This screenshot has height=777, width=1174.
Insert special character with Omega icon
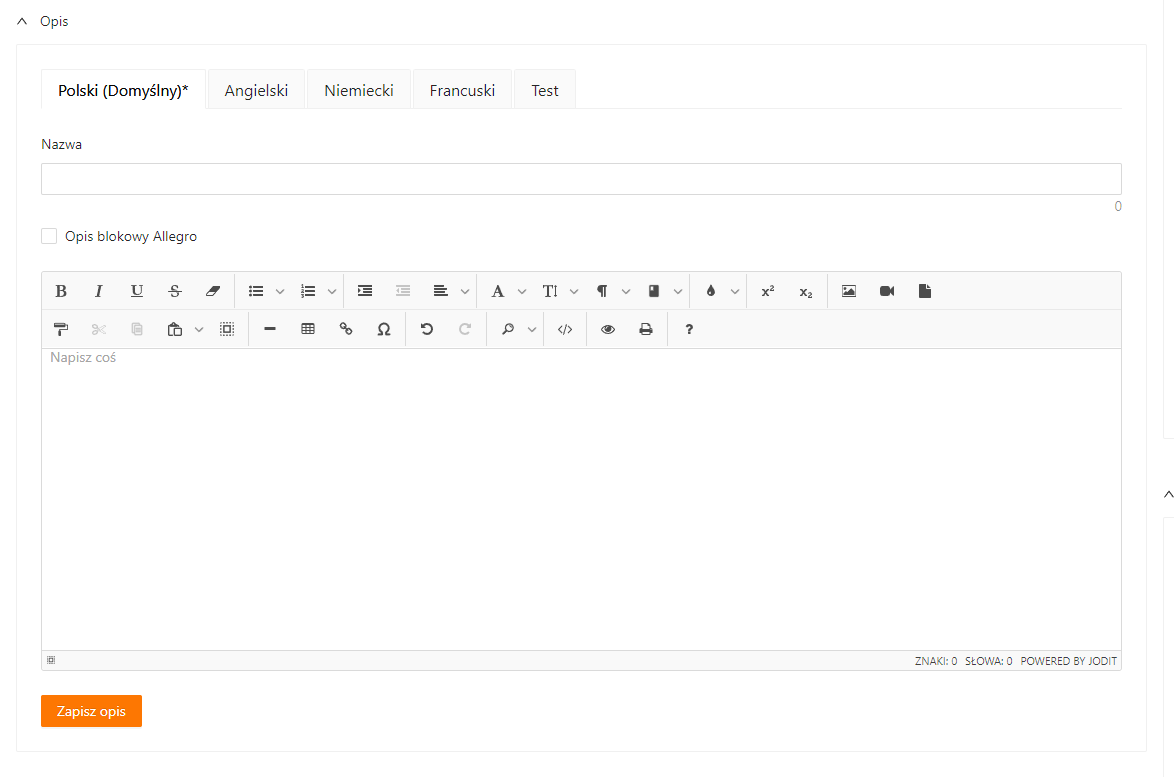[384, 329]
